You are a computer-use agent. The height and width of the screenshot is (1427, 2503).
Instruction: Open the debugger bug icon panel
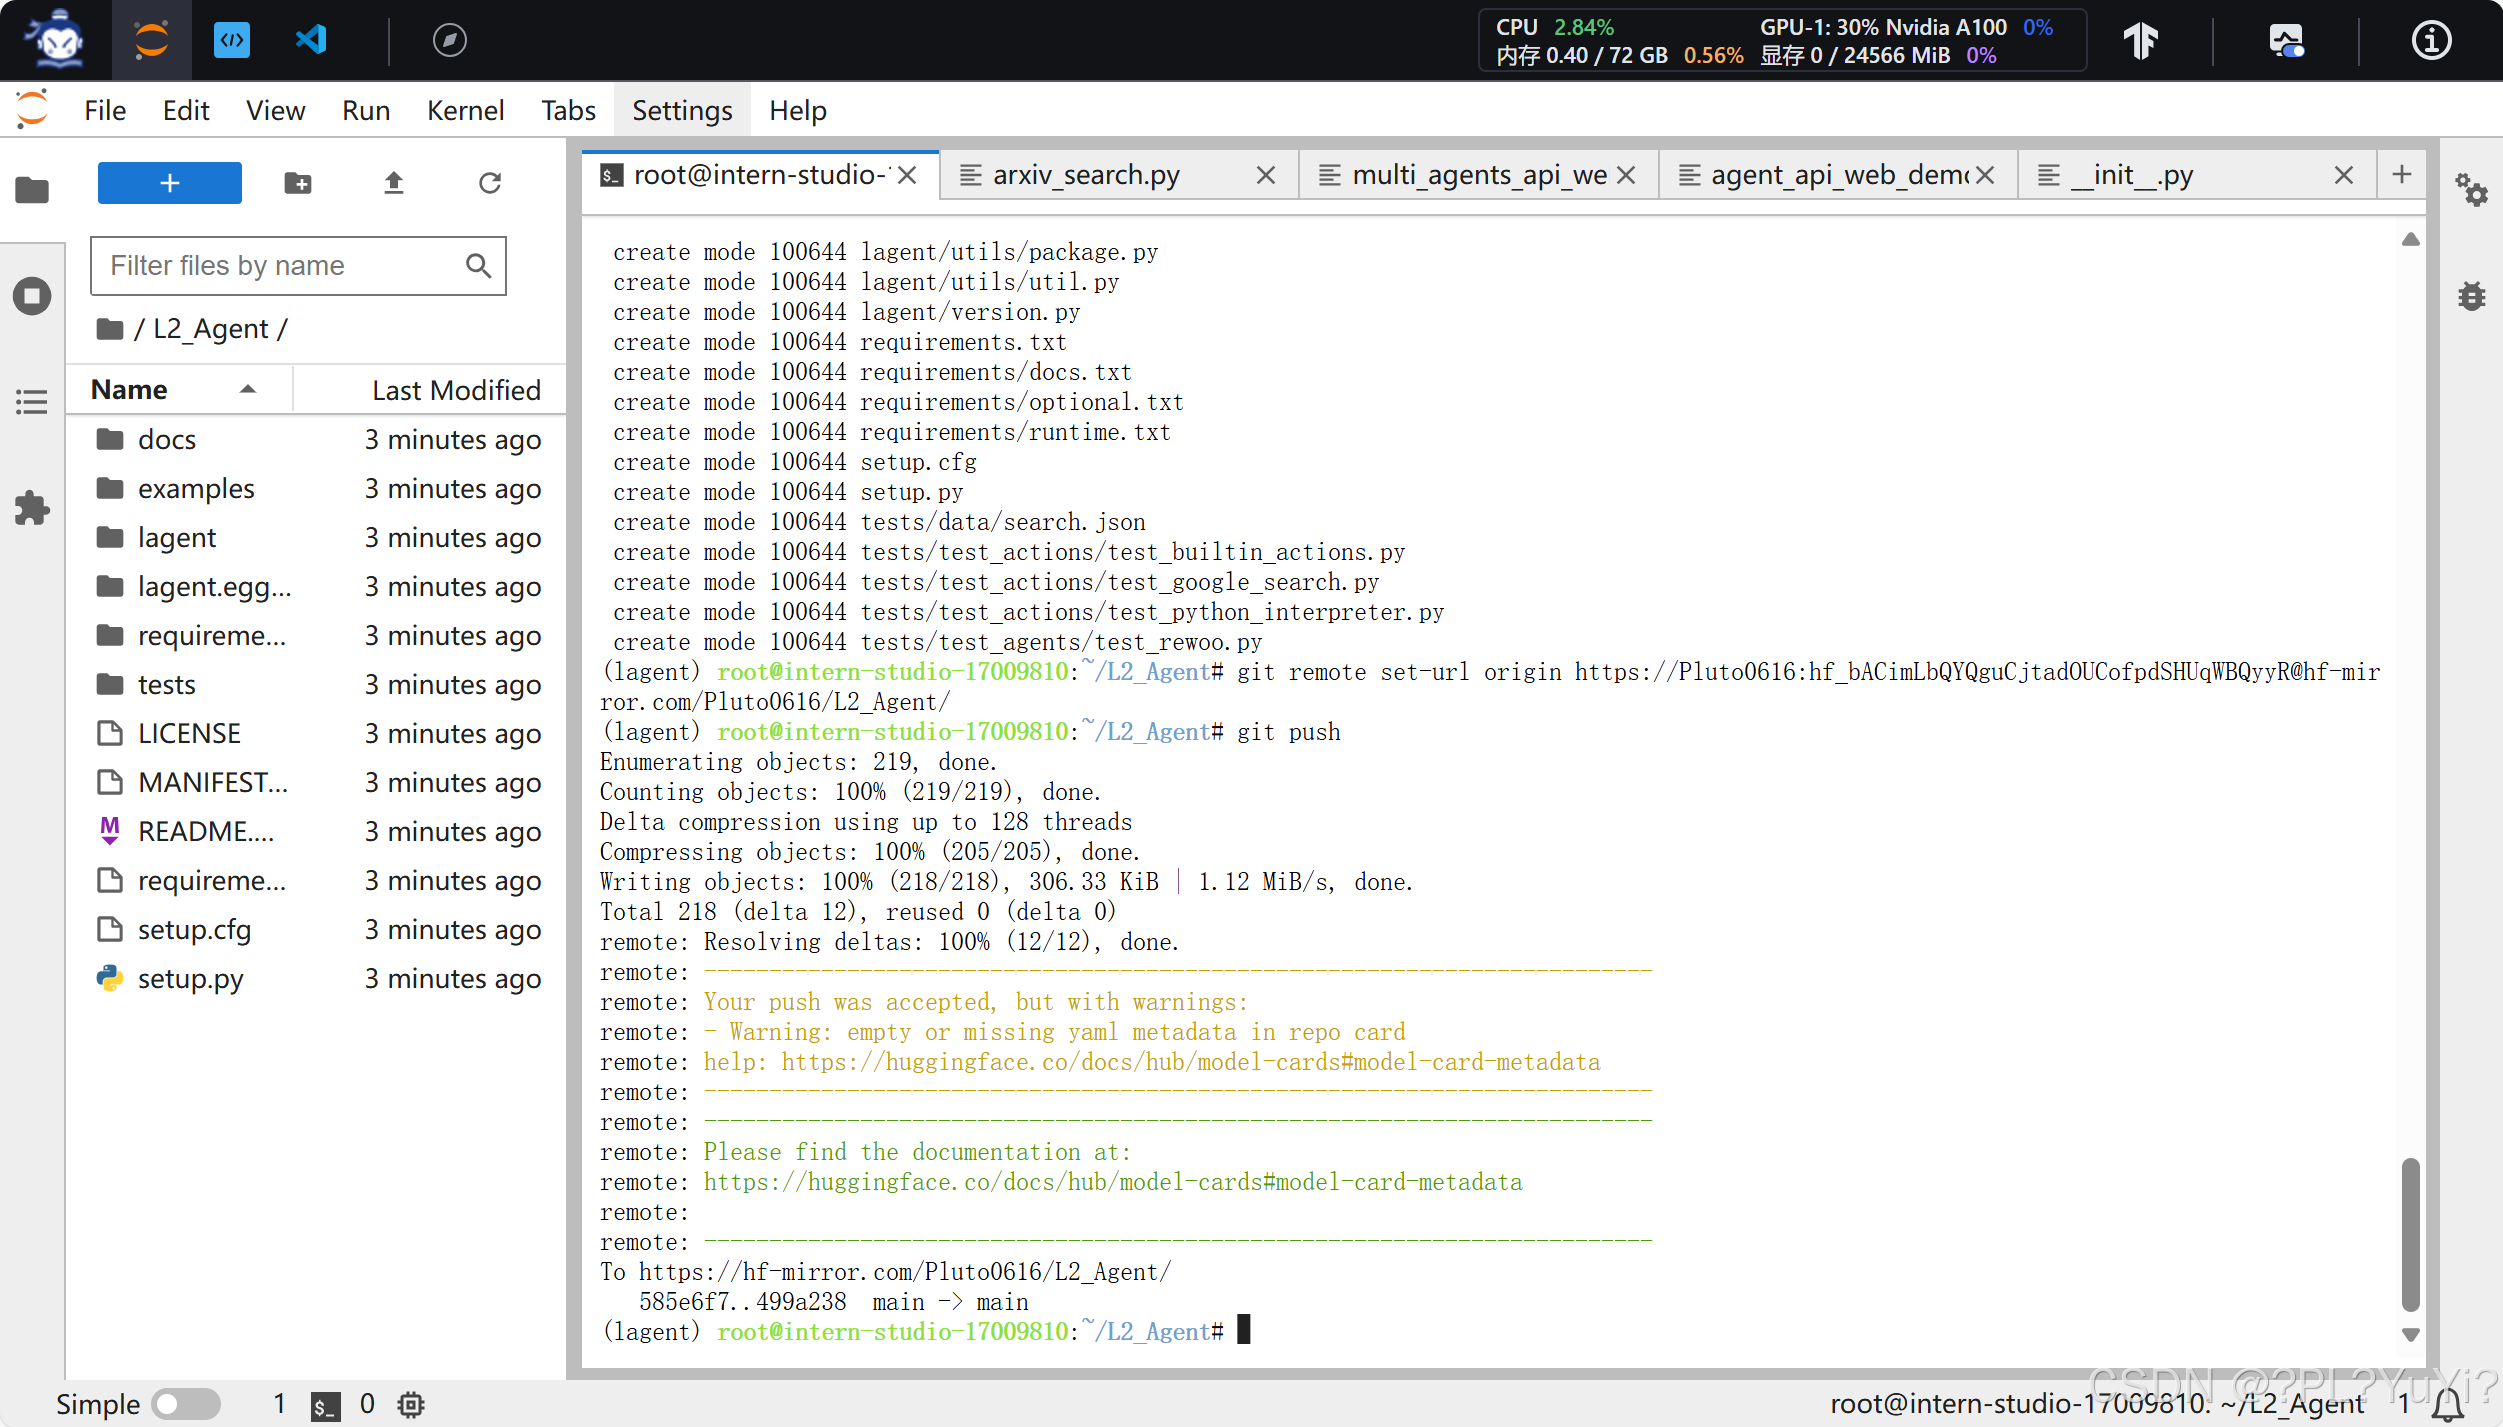2471,296
